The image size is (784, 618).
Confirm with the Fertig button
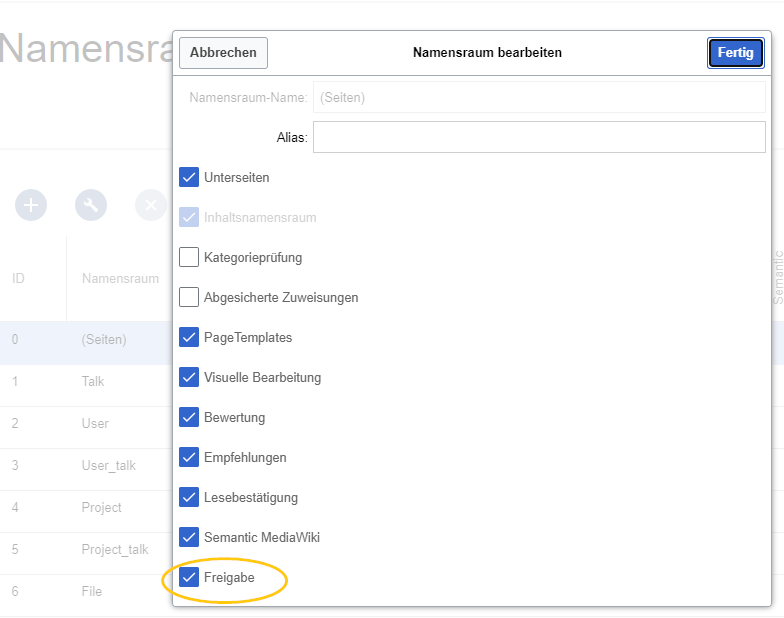click(x=735, y=53)
